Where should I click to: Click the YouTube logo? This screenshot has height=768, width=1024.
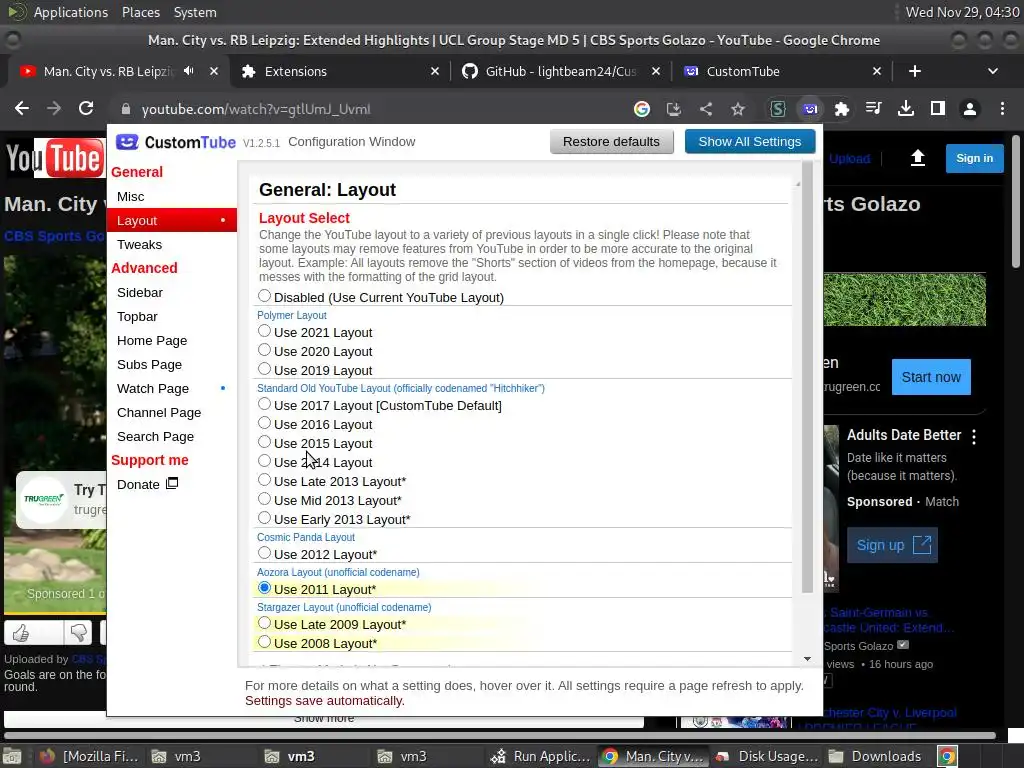pos(54,158)
